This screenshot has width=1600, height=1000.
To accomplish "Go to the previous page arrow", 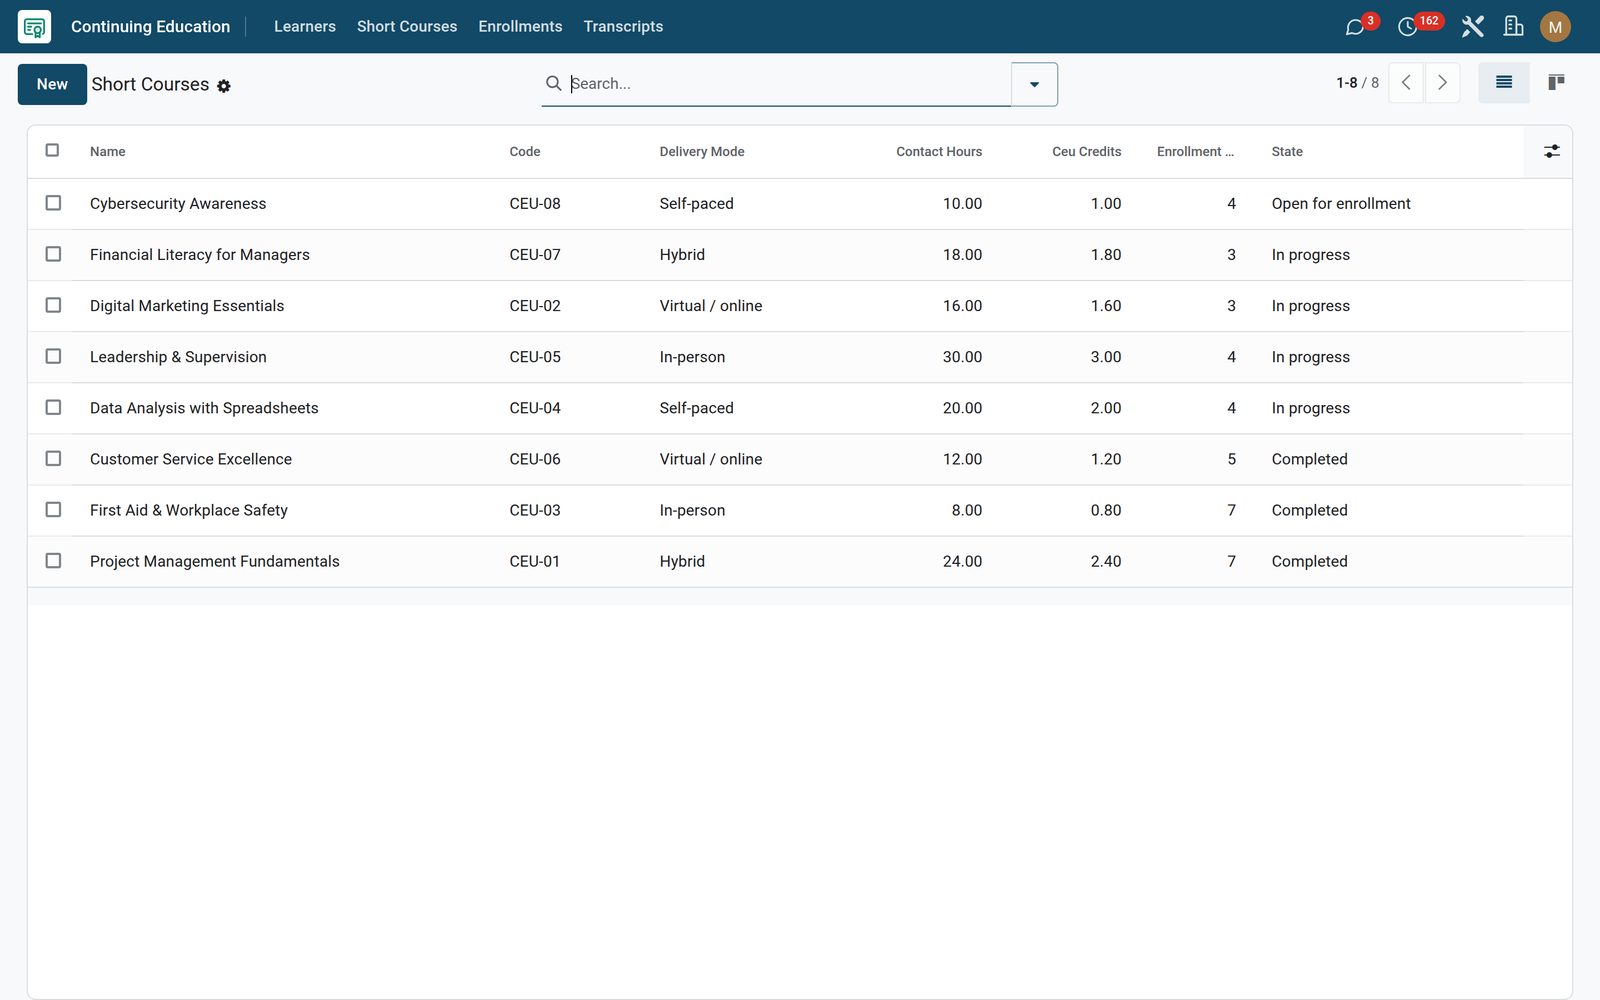I will pos(1406,83).
